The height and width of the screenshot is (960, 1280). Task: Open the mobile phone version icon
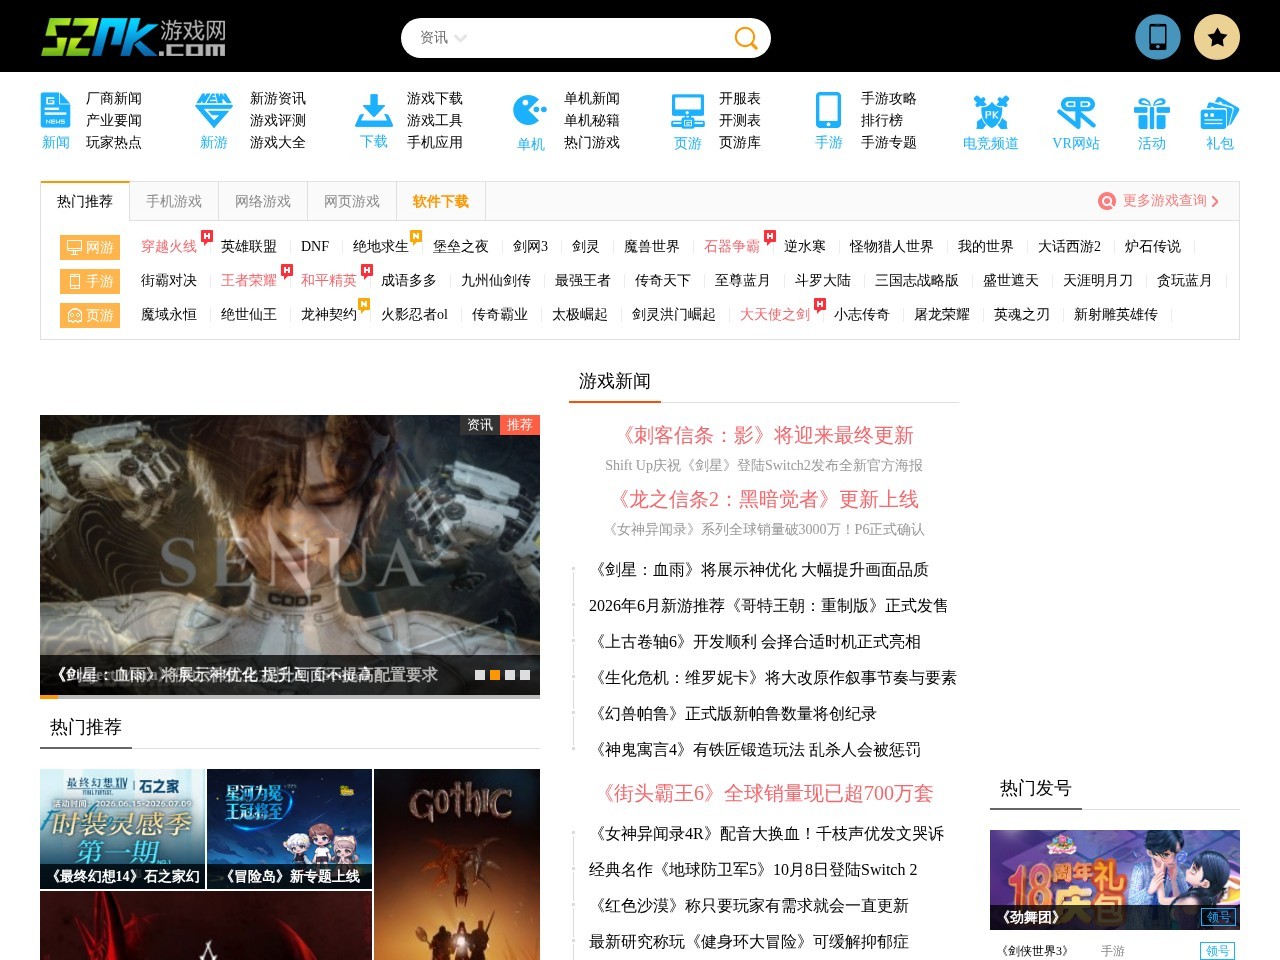(1158, 37)
